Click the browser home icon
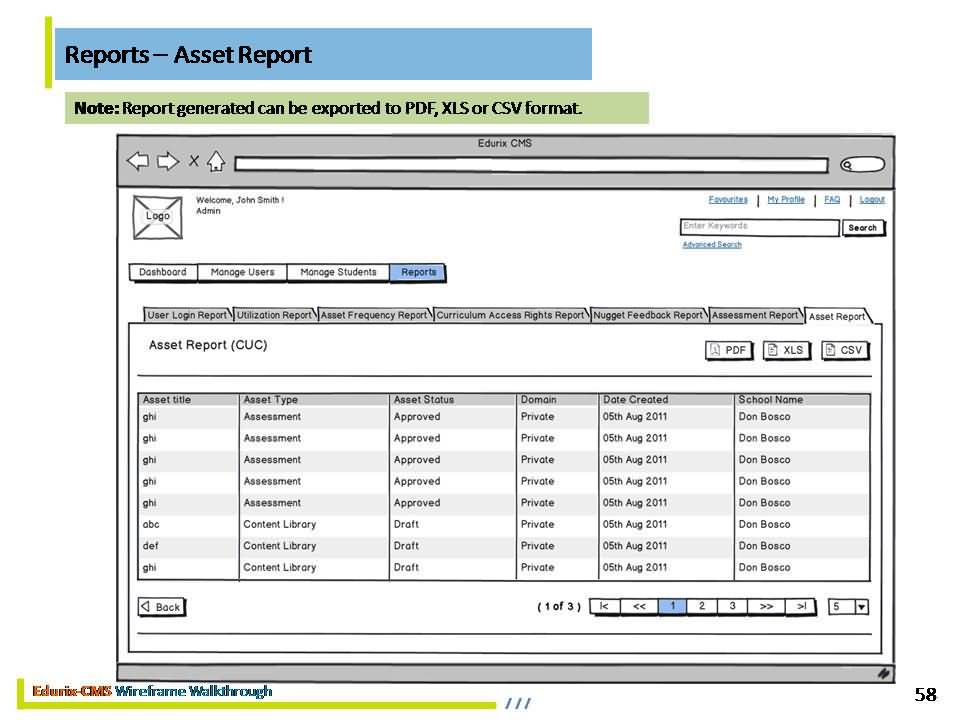Screen dimensions: 960x720 tap(216, 162)
